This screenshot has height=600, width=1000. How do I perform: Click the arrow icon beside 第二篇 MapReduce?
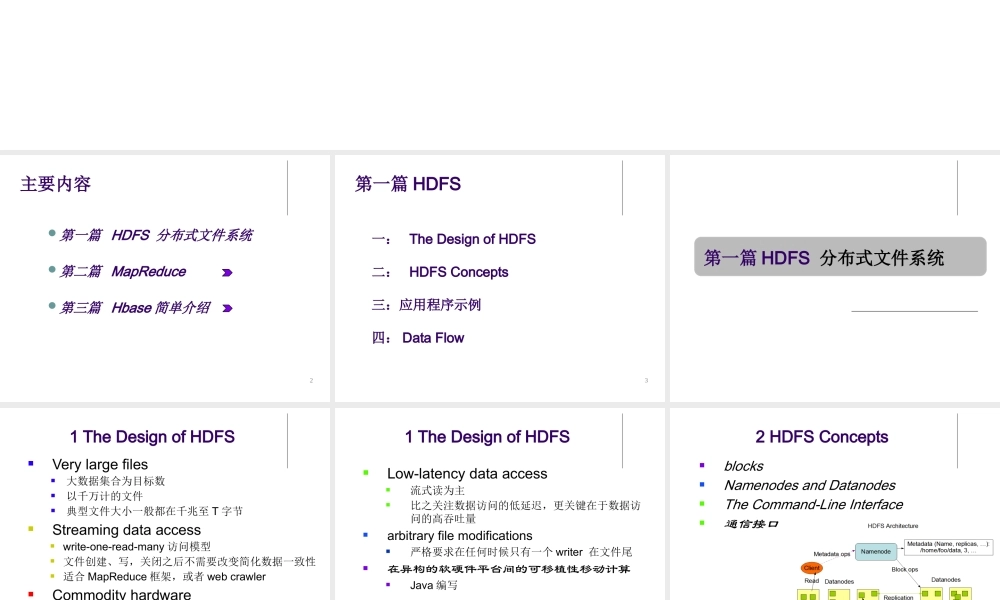click(x=227, y=273)
